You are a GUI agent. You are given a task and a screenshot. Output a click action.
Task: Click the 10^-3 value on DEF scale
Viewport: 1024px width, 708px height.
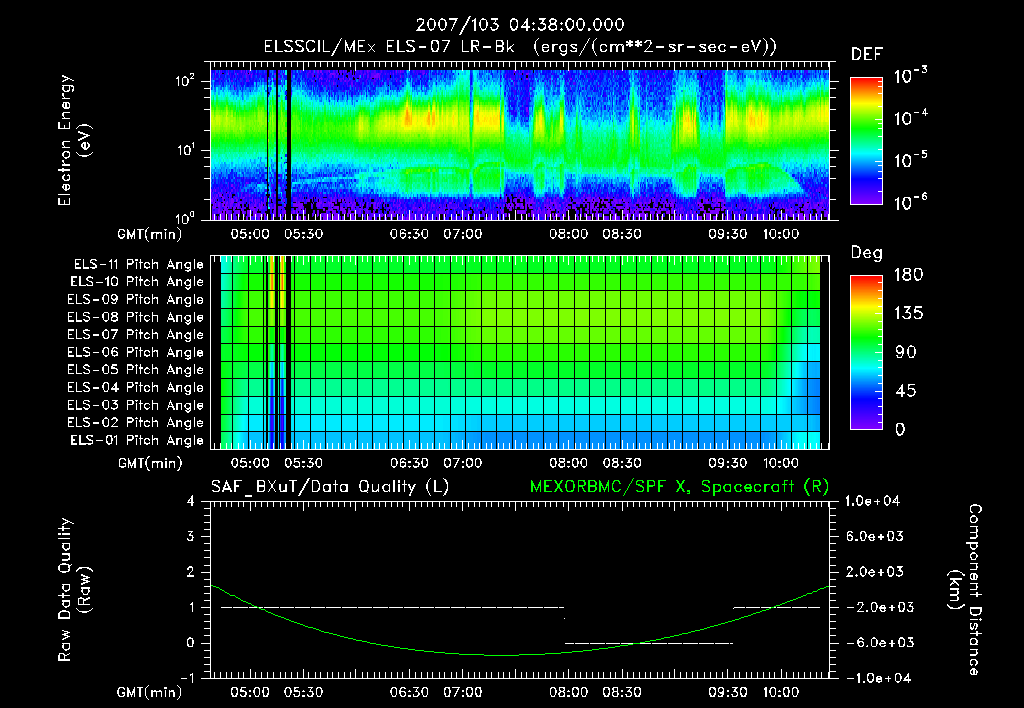[910, 76]
